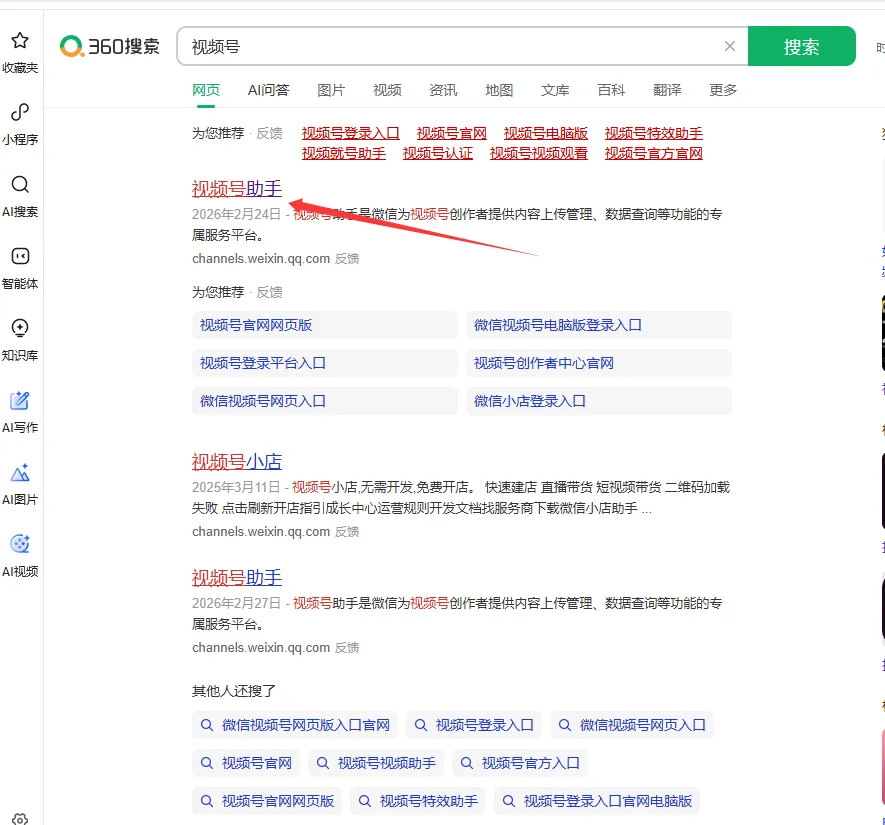Viewport: 885px width, 825px height.
Task: Open the 视频号官网 recommendation link
Action: 452,134
